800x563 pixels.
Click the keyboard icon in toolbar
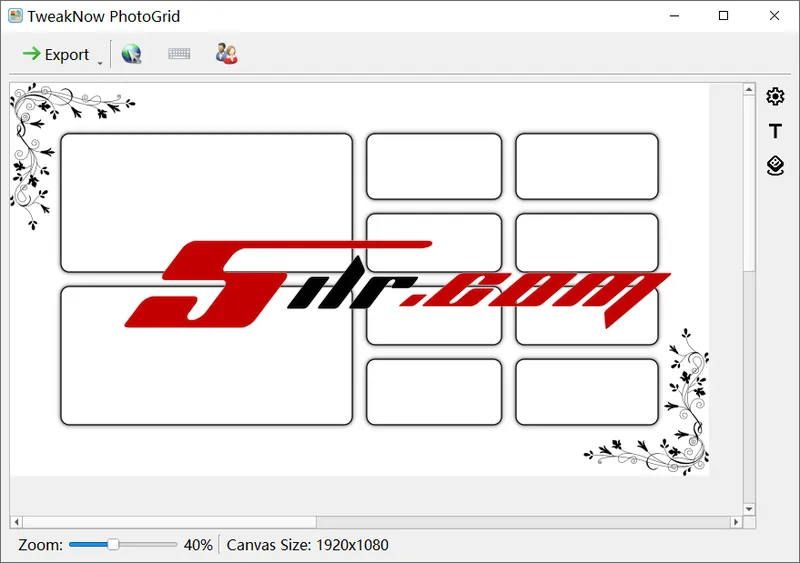(x=179, y=54)
